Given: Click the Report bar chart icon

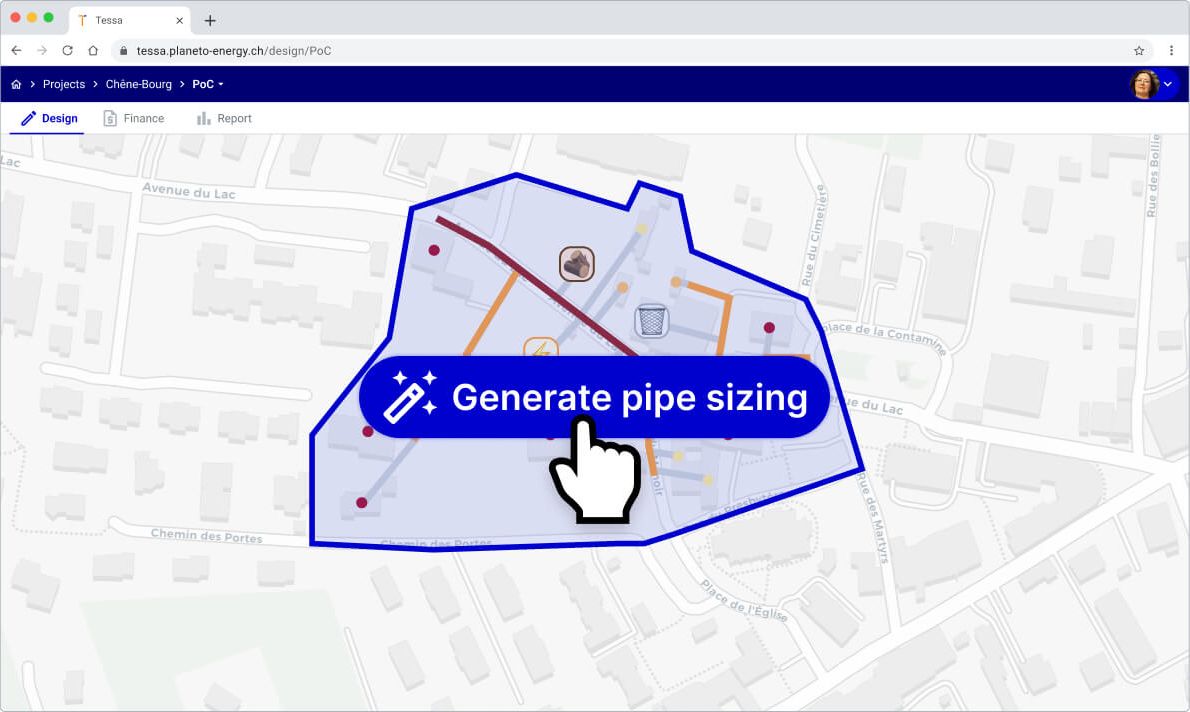Looking at the screenshot, I should [x=203, y=118].
